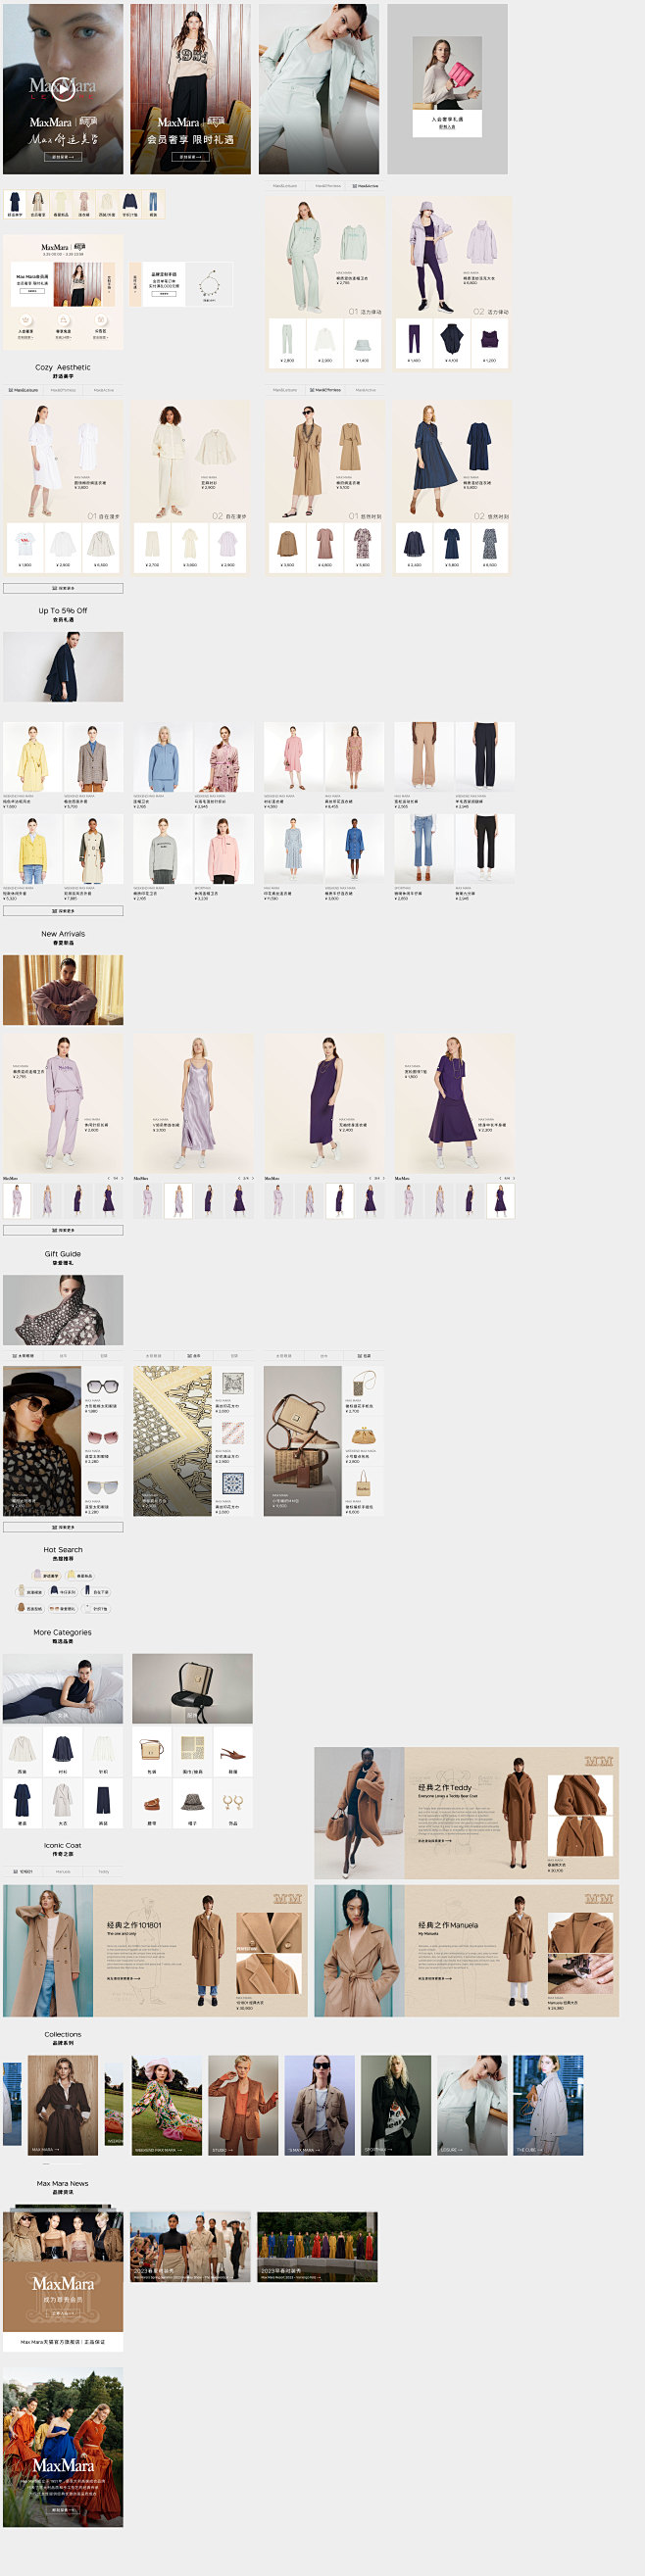The height and width of the screenshot is (2576, 645).
Task: Select the 腰带 belt category icon
Action: click(152, 1803)
